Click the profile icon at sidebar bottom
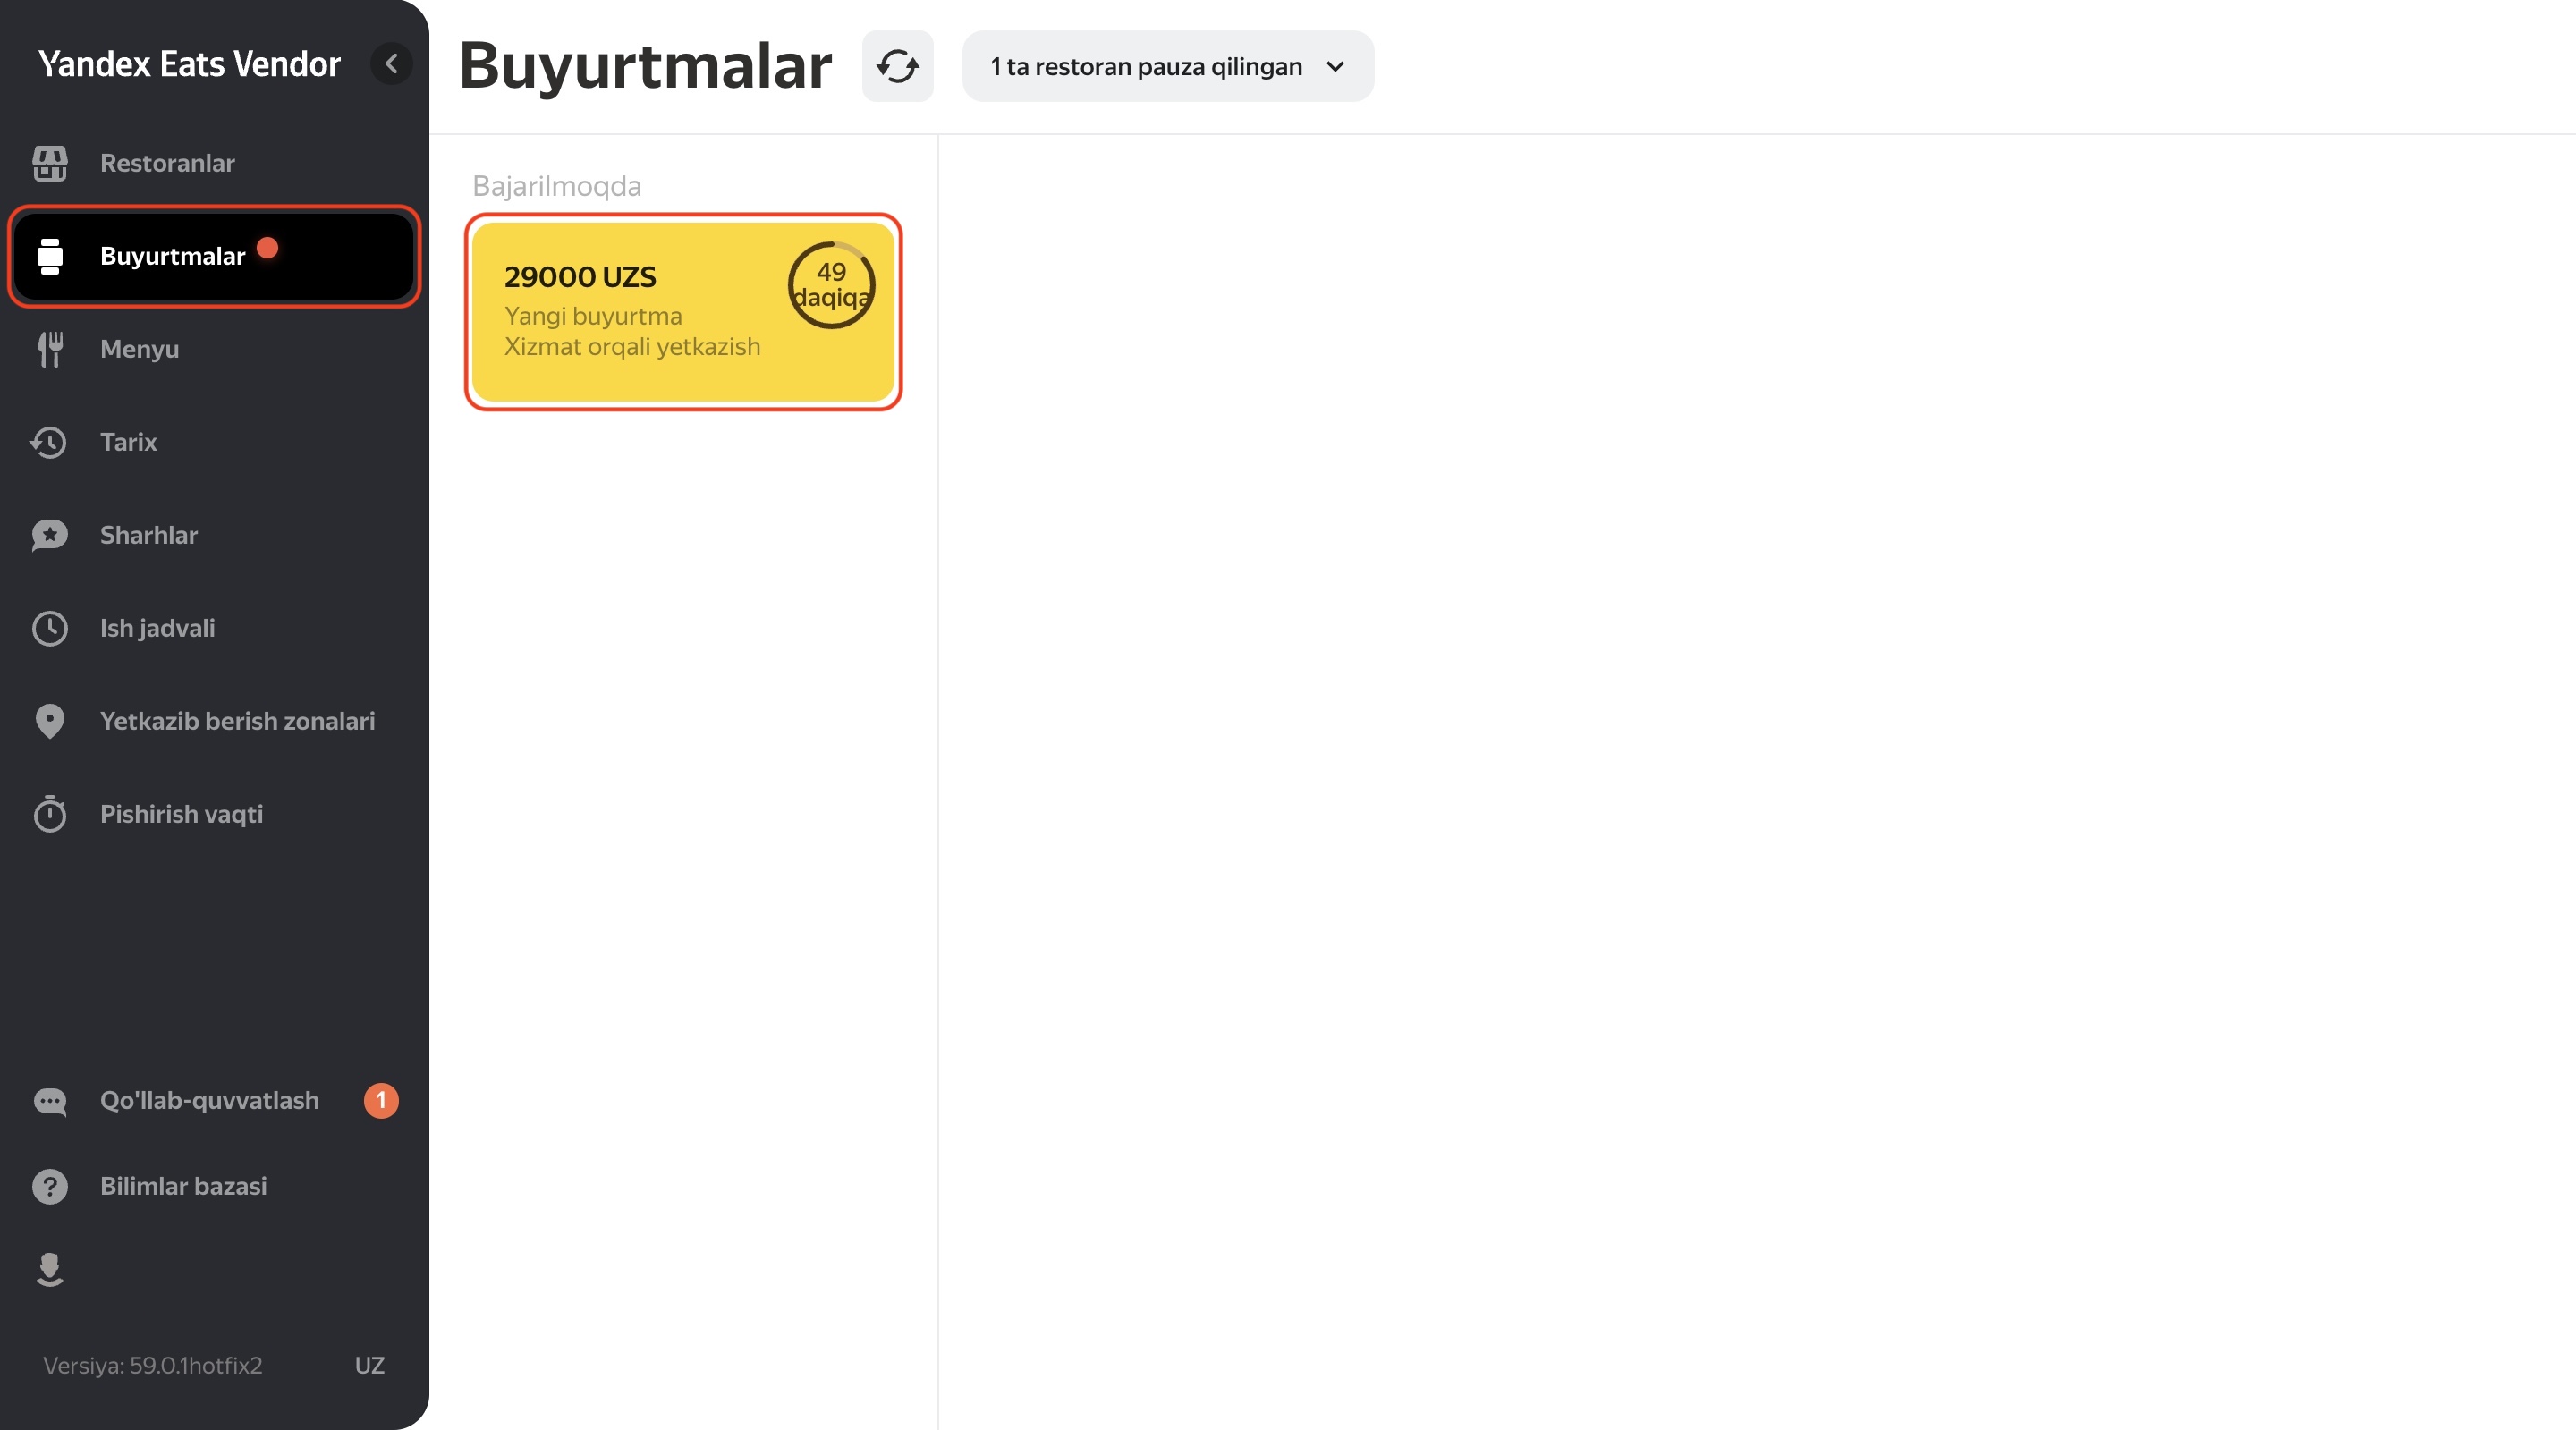The image size is (2576, 1430). pos(50,1269)
